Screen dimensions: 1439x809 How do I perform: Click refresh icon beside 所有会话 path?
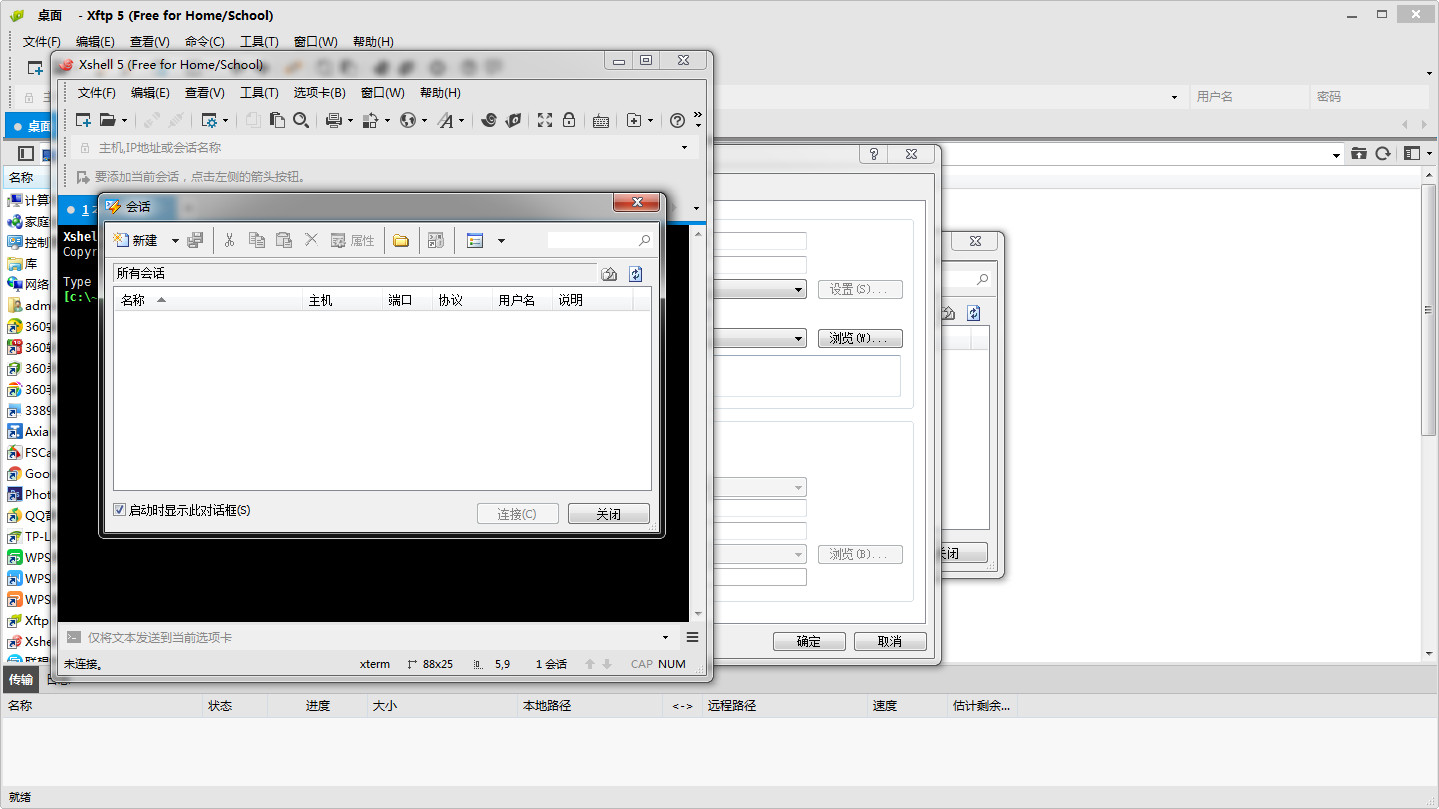635,274
